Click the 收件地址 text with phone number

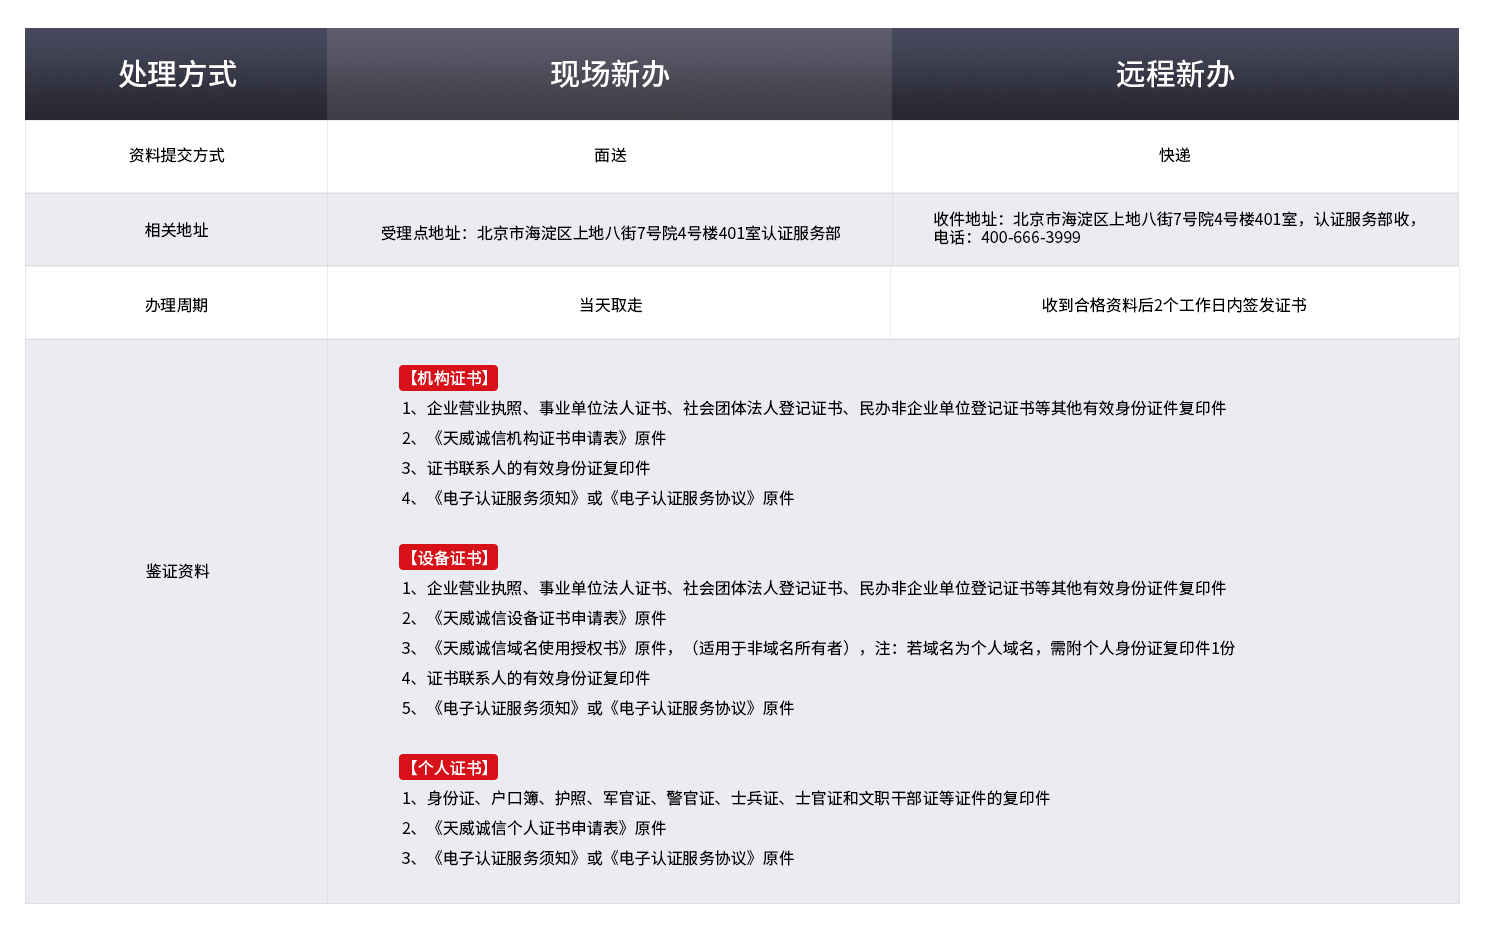pyautogui.click(x=1175, y=228)
